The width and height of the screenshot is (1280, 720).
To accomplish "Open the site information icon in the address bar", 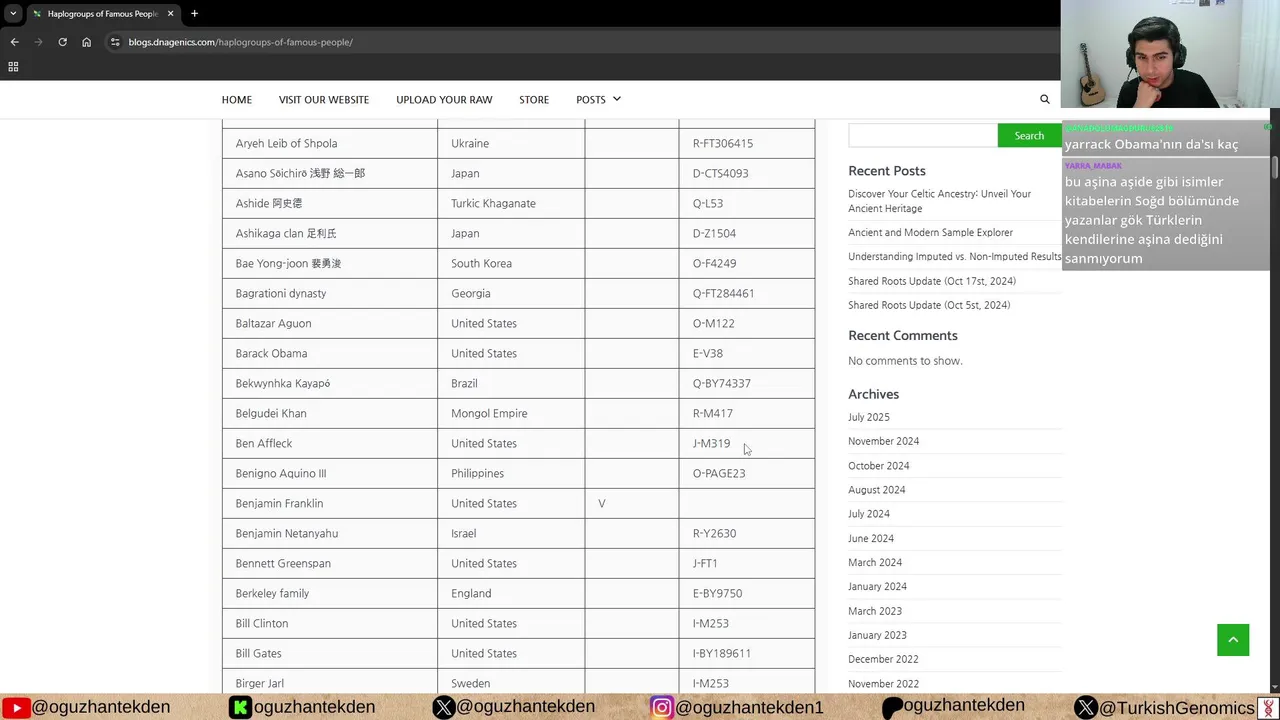I will click(x=115, y=42).
